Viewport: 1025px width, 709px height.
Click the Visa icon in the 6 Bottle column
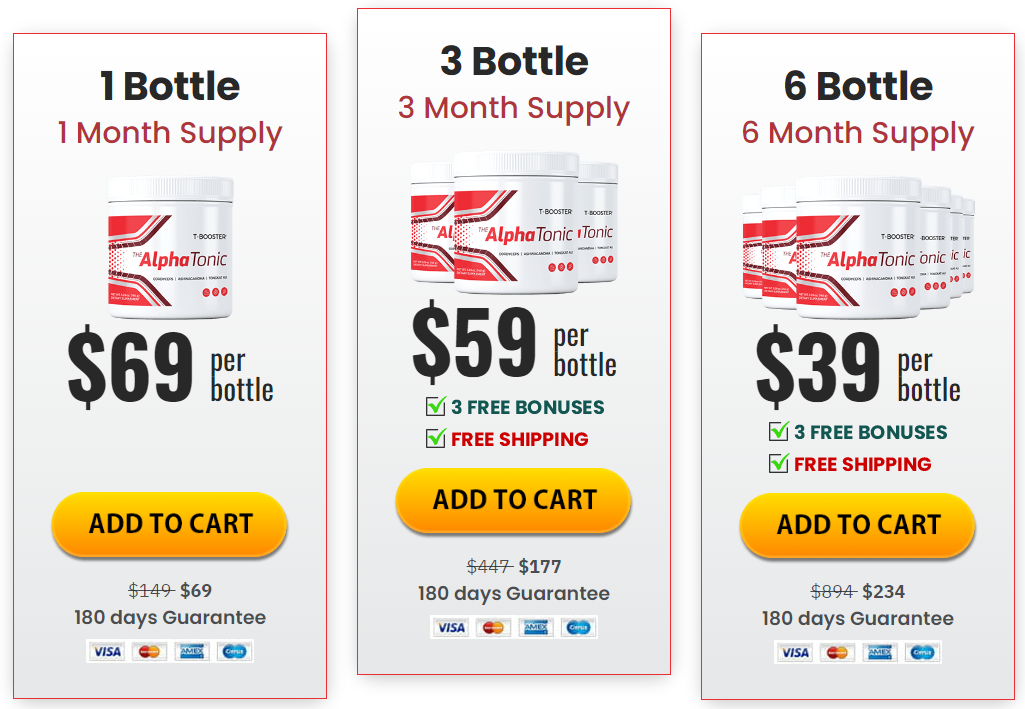[x=793, y=652]
